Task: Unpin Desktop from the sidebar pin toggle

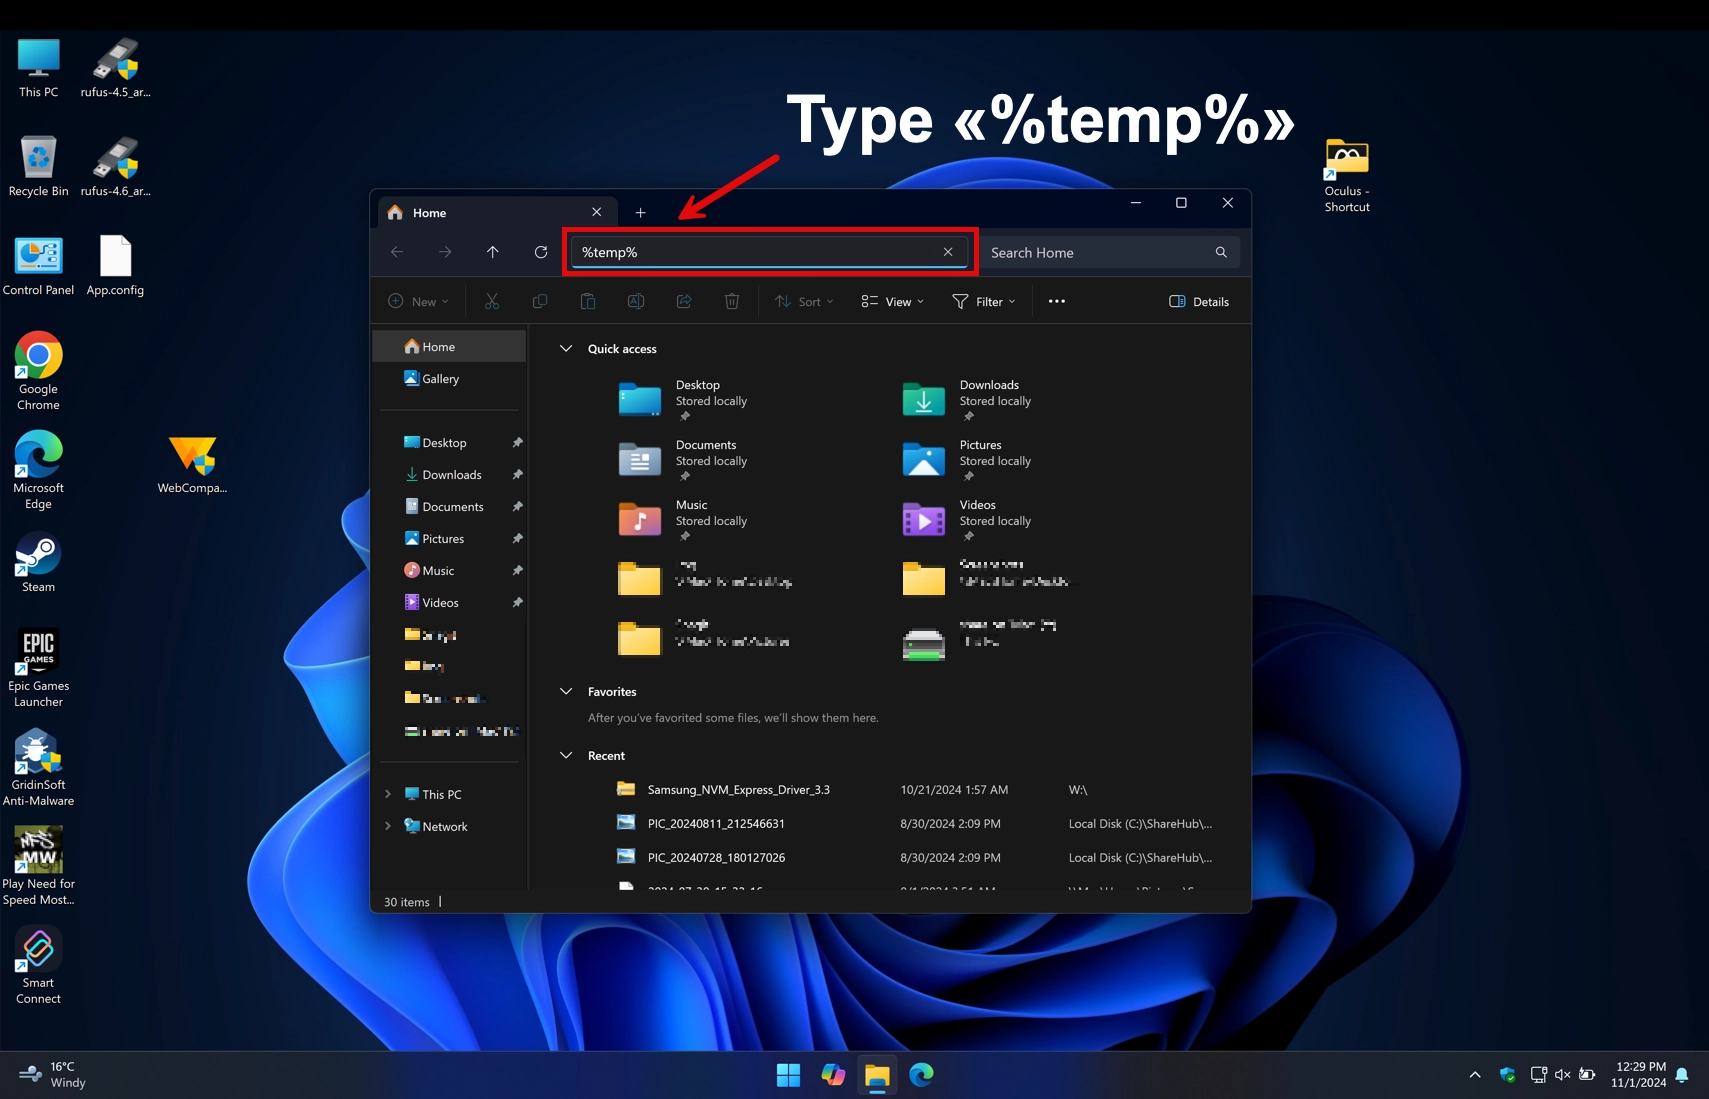Action: pos(519,442)
